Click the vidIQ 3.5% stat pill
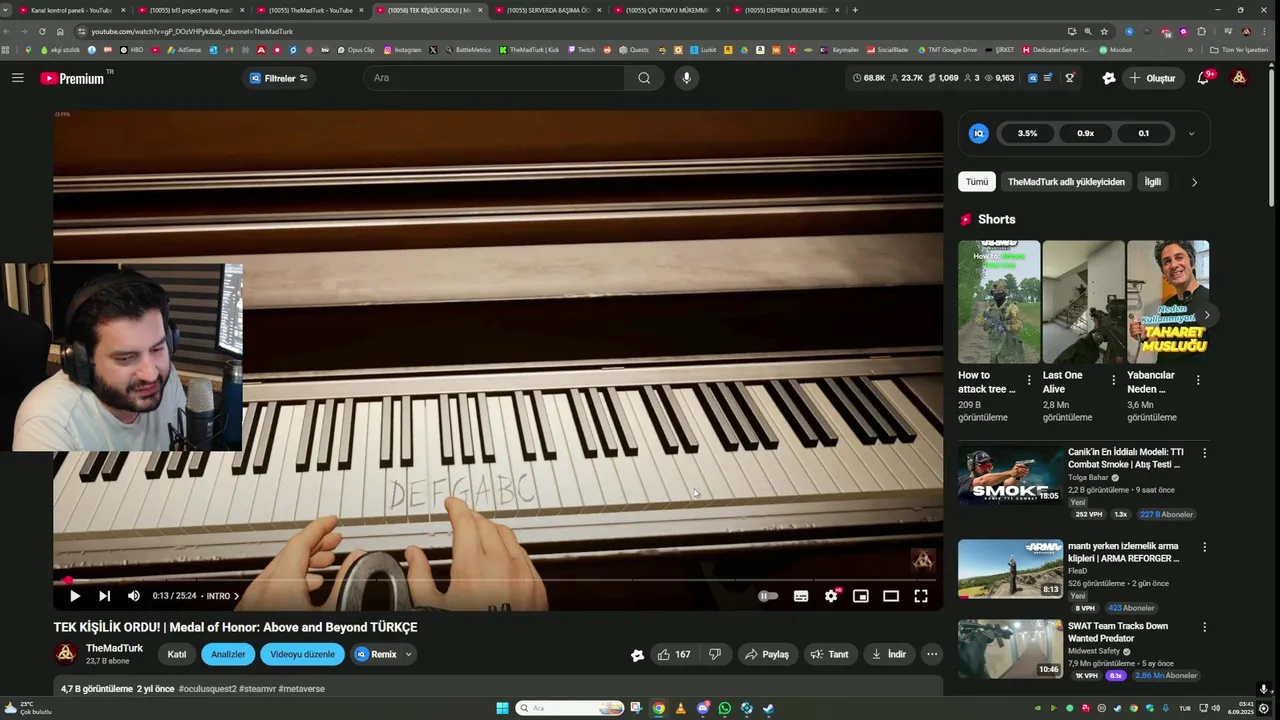1280x720 pixels. tap(1027, 134)
